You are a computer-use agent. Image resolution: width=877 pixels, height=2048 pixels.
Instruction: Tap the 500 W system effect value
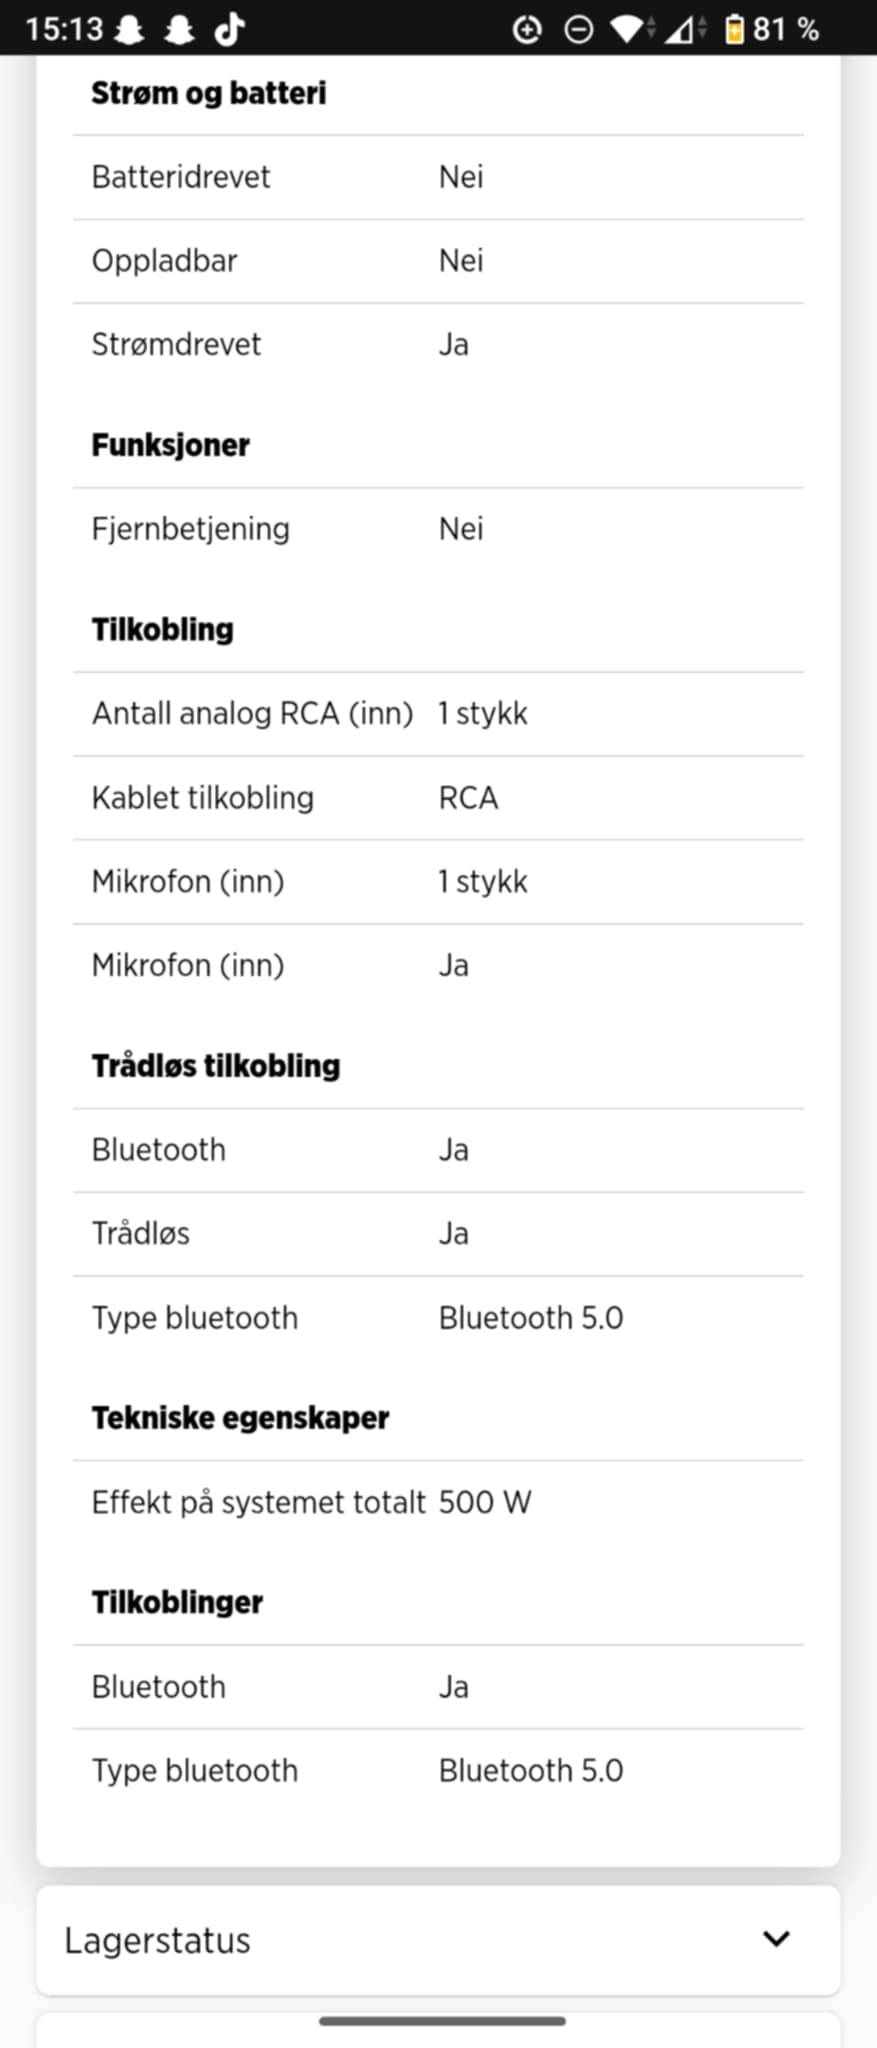(485, 1502)
